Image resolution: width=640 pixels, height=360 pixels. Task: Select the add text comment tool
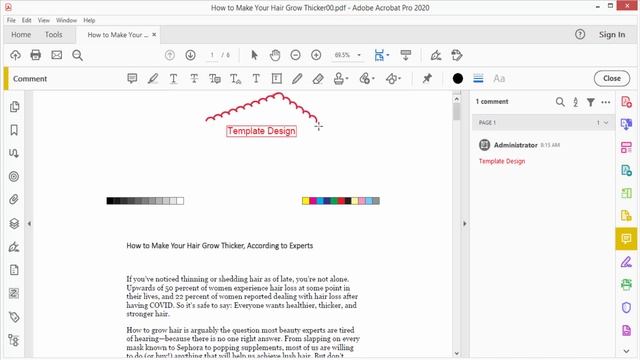coord(256,78)
